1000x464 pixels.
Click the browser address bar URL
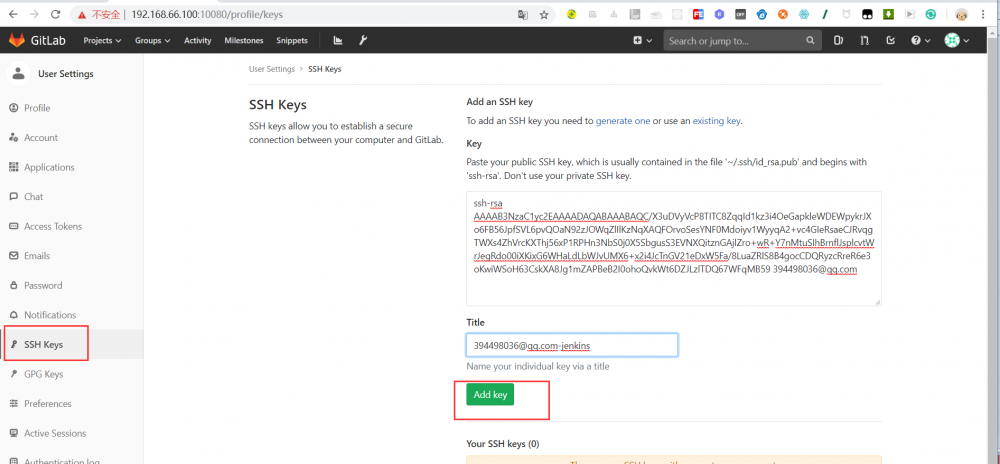point(207,14)
